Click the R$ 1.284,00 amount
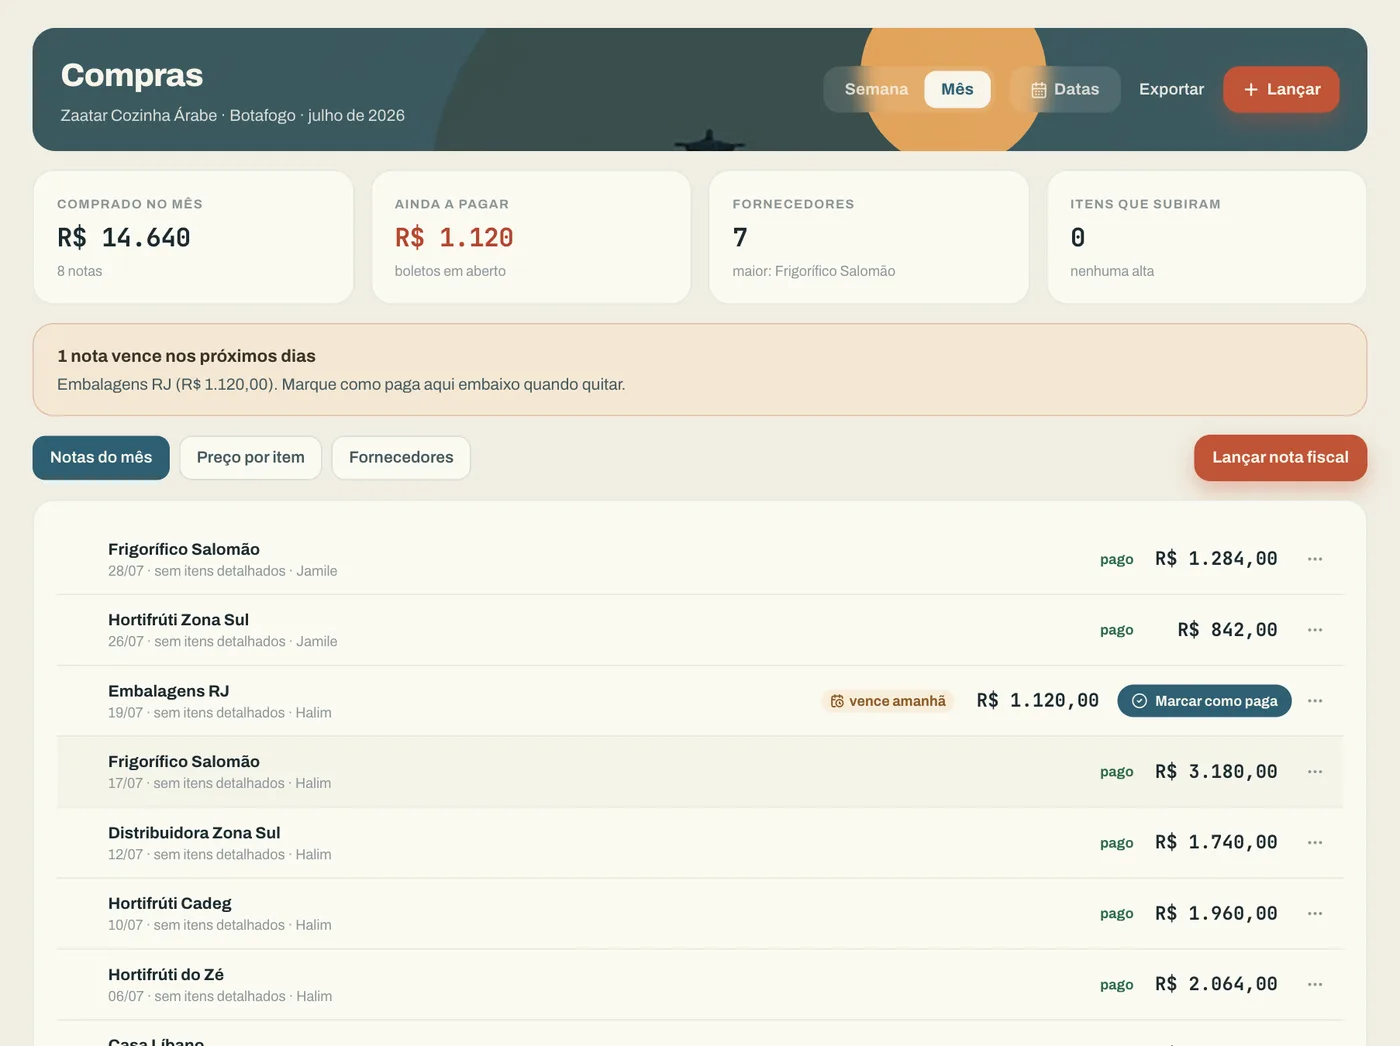Viewport: 1400px width, 1046px height. (x=1216, y=559)
